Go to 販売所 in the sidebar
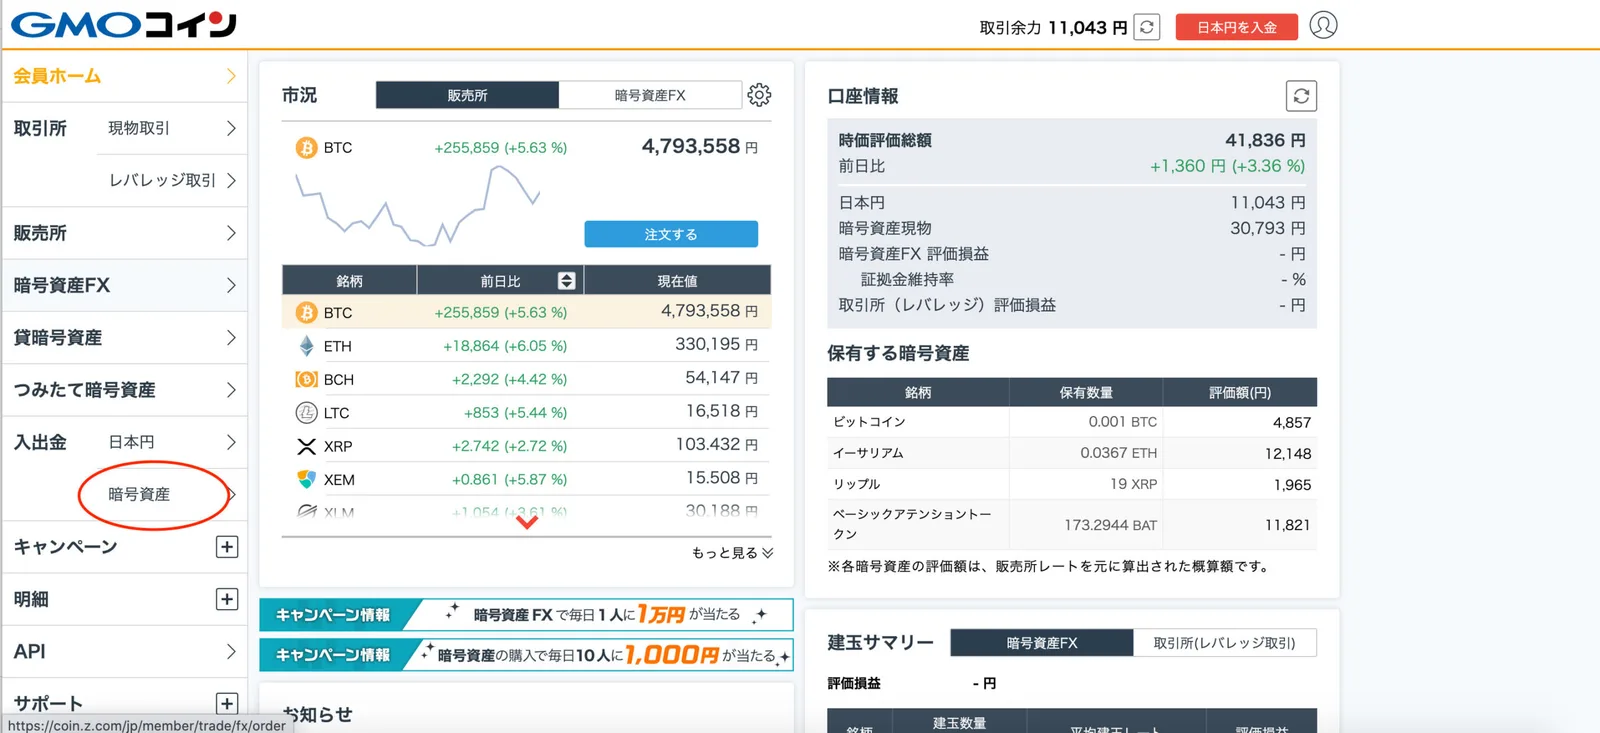The width and height of the screenshot is (1600, 733). 125,233
